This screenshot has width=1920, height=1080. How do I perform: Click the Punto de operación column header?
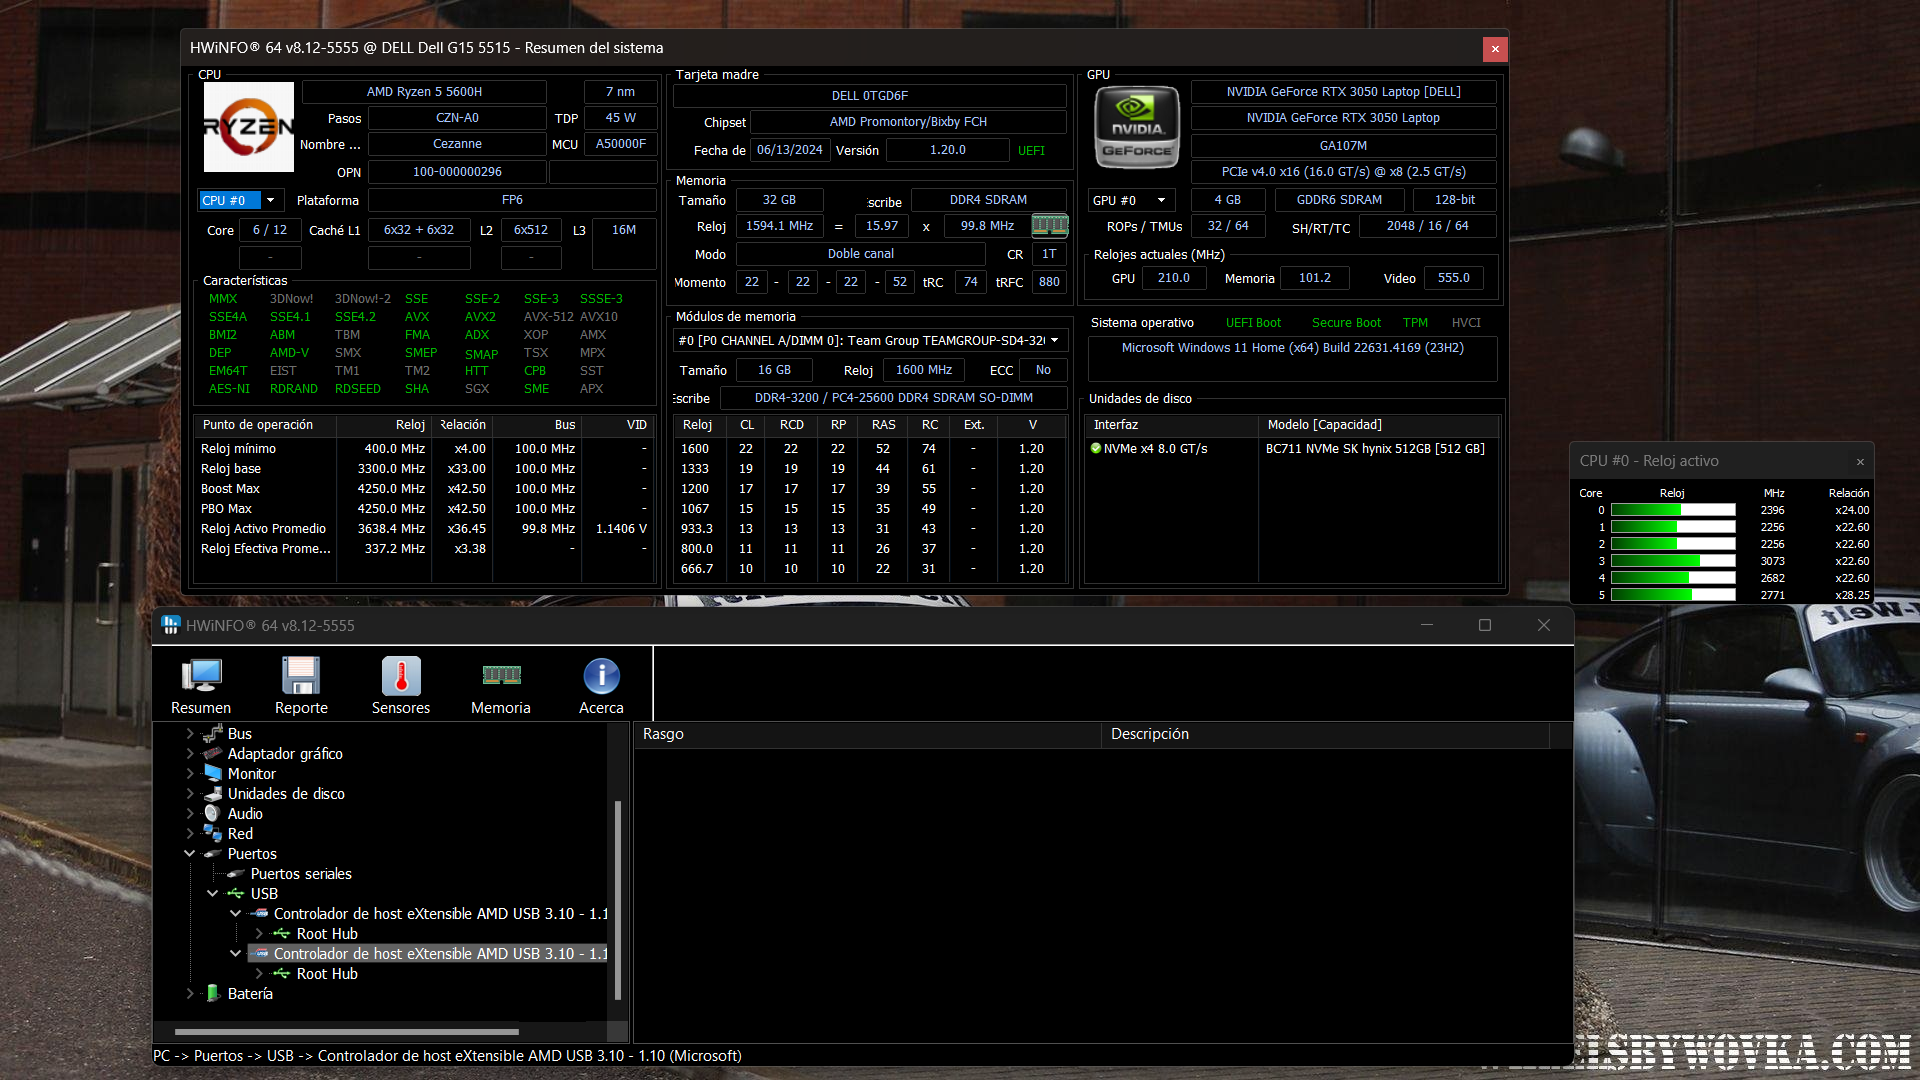(266, 425)
